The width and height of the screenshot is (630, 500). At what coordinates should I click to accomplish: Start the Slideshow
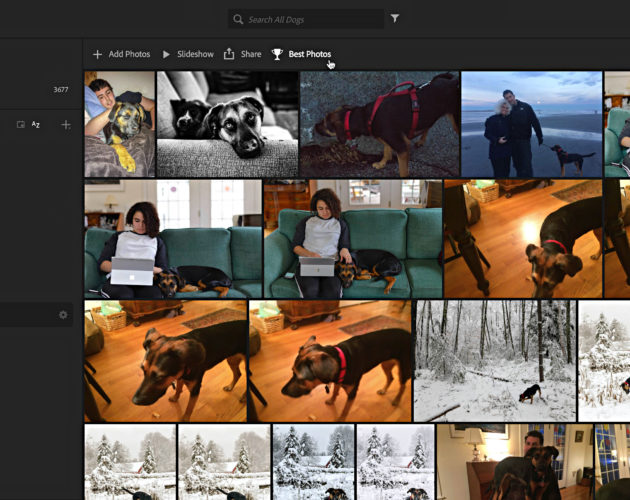click(x=195, y=54)
